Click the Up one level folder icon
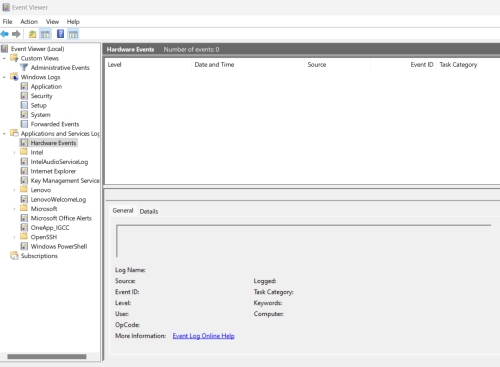 pyautogui.click(x=32, y=34)
